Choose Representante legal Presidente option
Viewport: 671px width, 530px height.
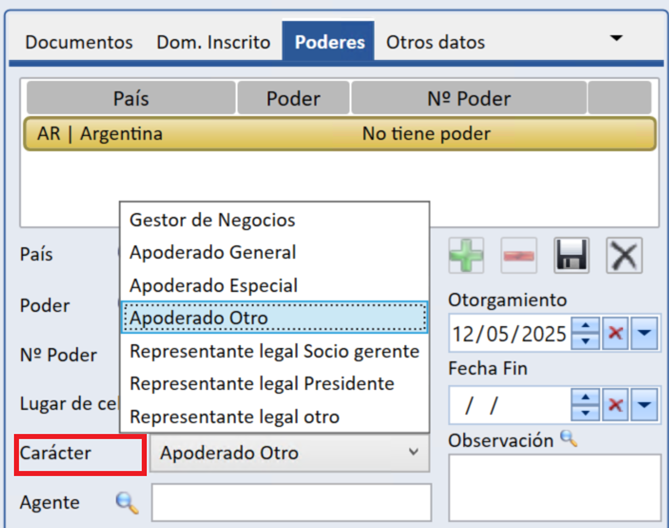coord(262,384)
